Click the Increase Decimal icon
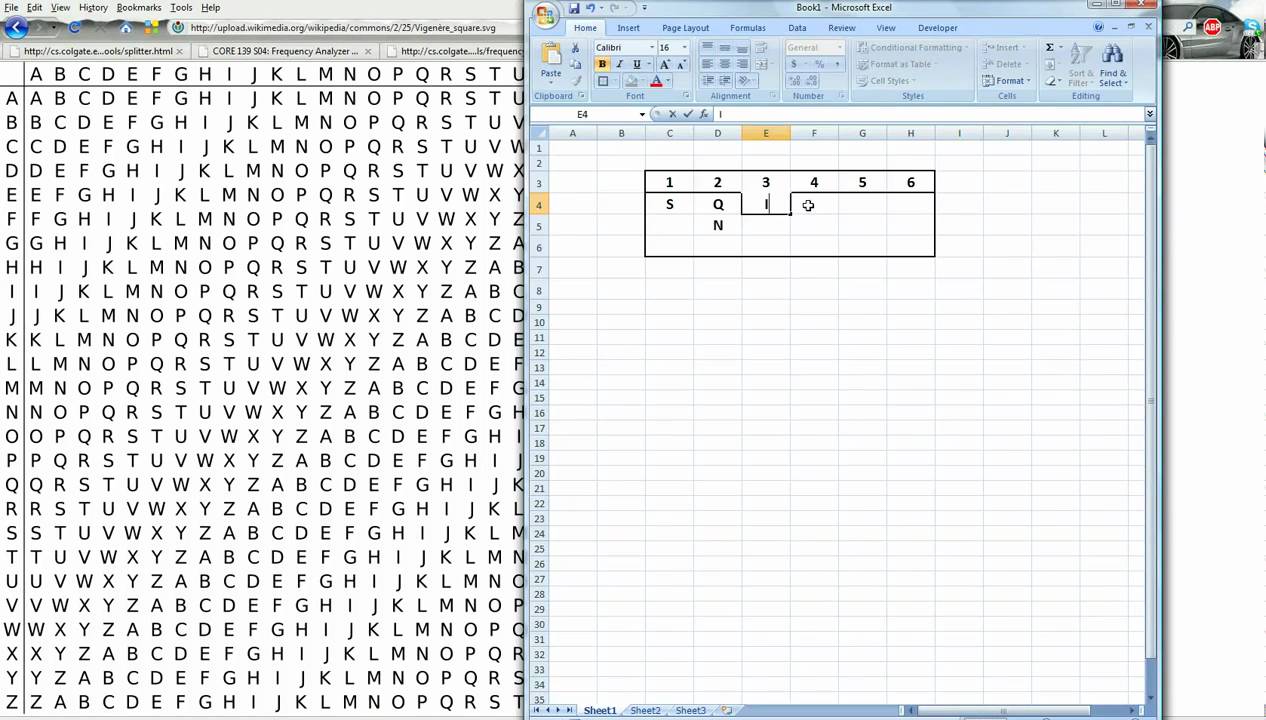This screenshot has width=1266, height=720. (x=793, y=81)
